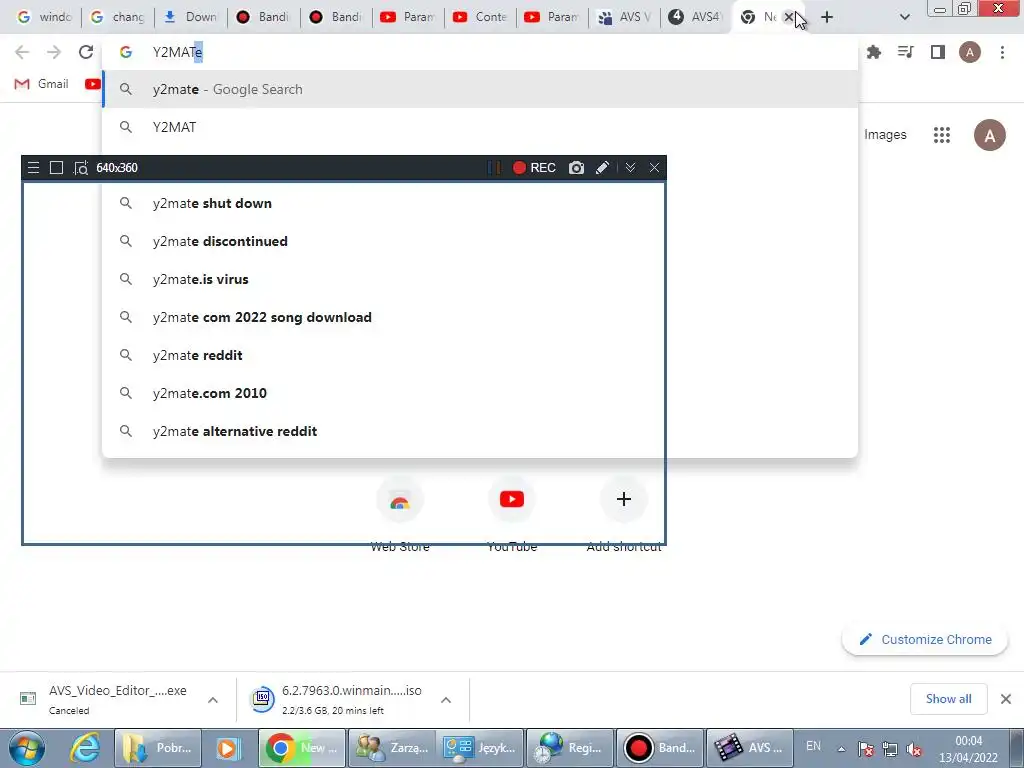Select Bandicam rectangle area mode icon

click(56, 168)
